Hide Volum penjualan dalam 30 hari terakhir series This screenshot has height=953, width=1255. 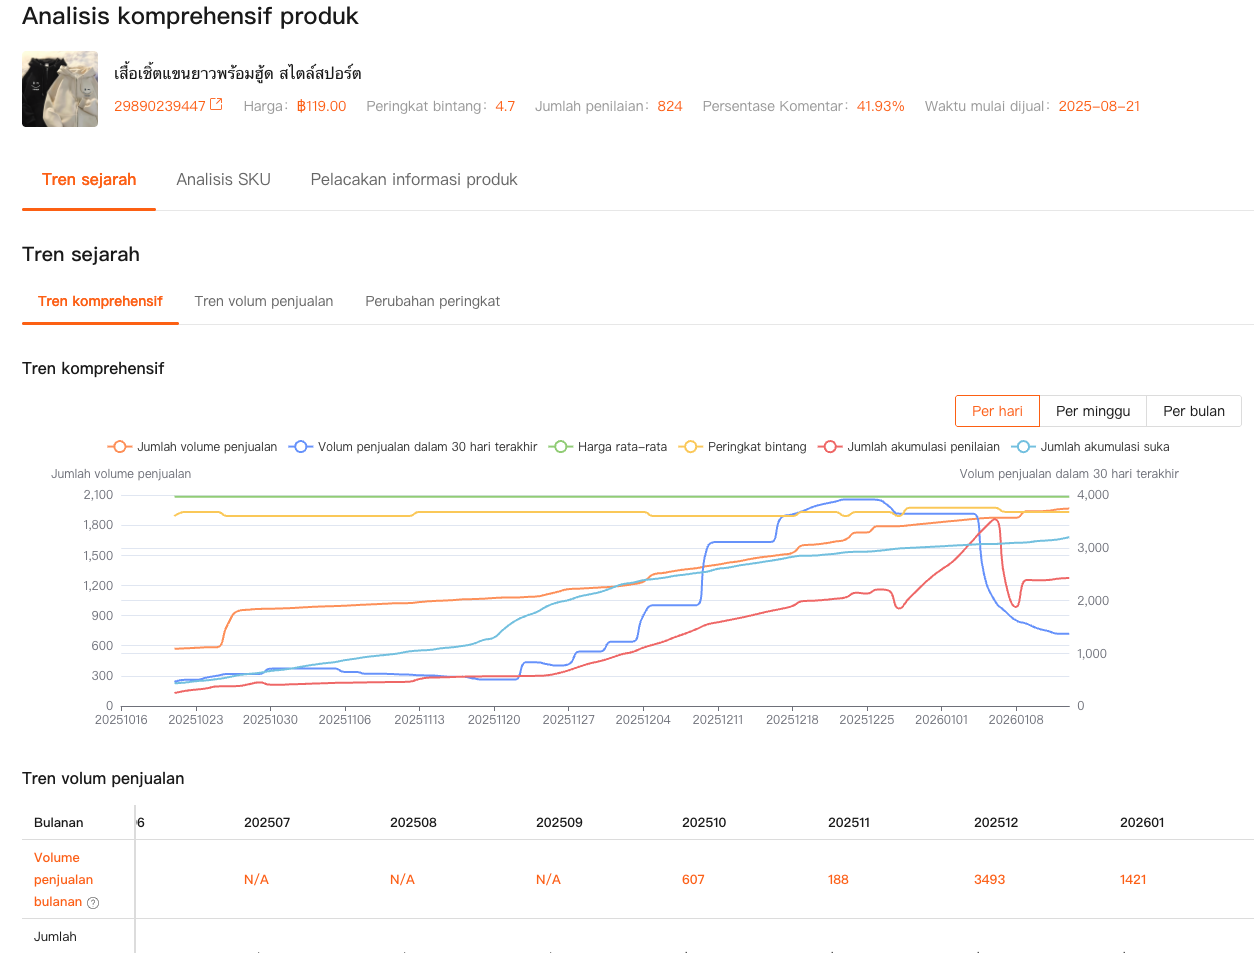[413, 447]
